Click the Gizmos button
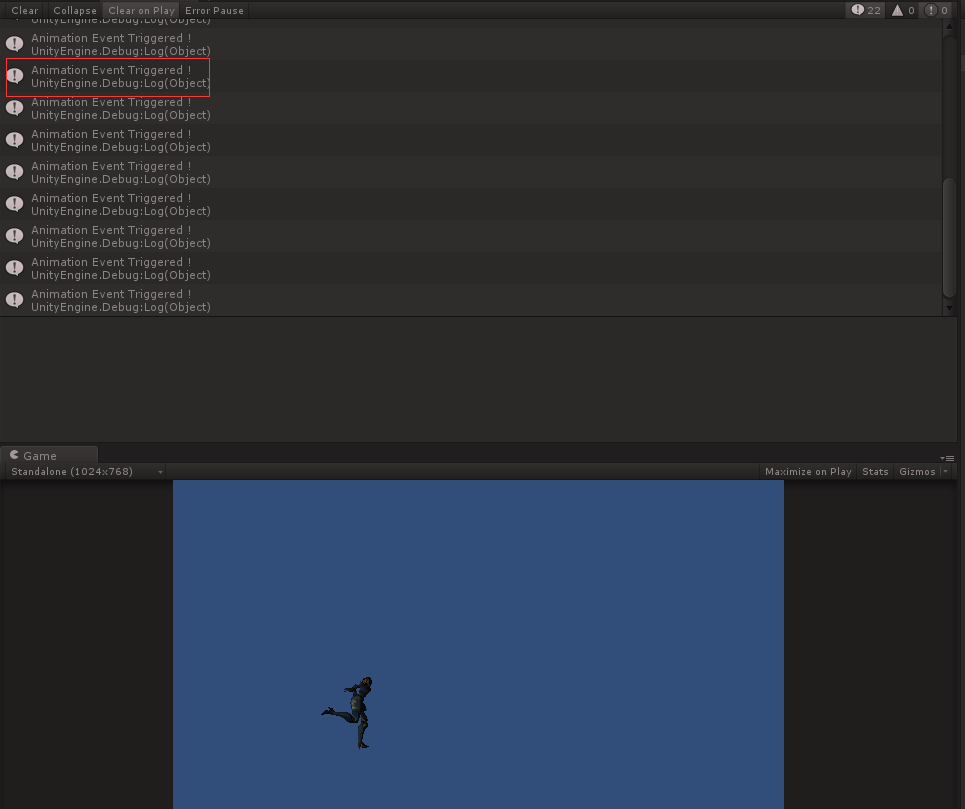Viewport: 965px width, 809px height. [x=917, y=471]
